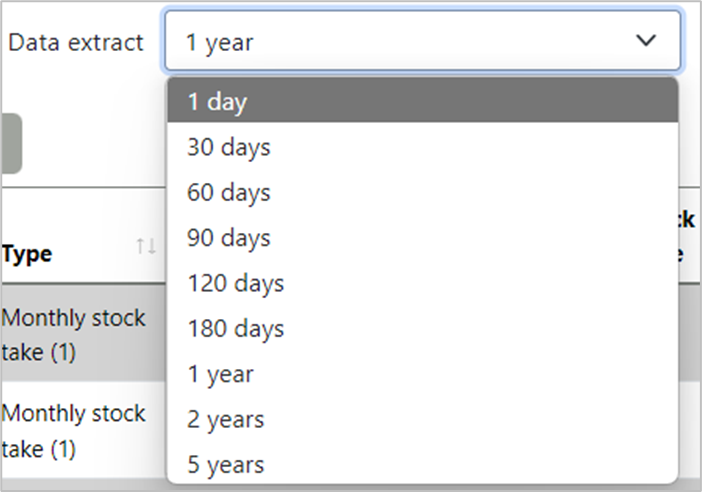This screenshot has height=492, width=702.
Task: Click the chevron arrow of Data extract
Action: coord(646,41)
